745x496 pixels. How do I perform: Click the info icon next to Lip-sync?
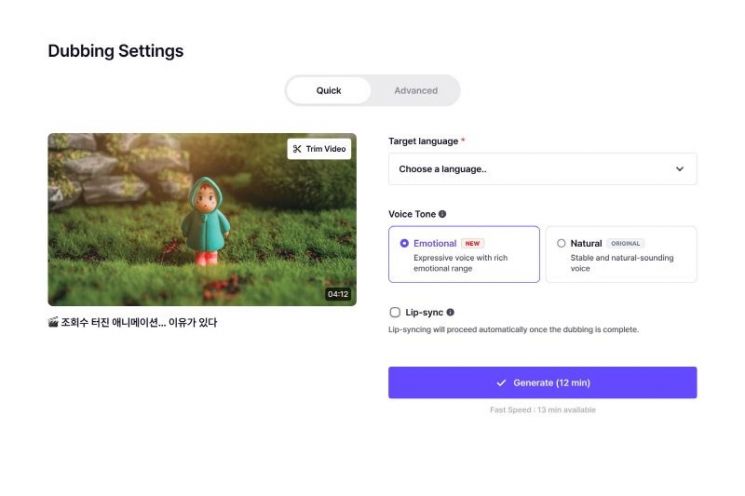point(450,313)
